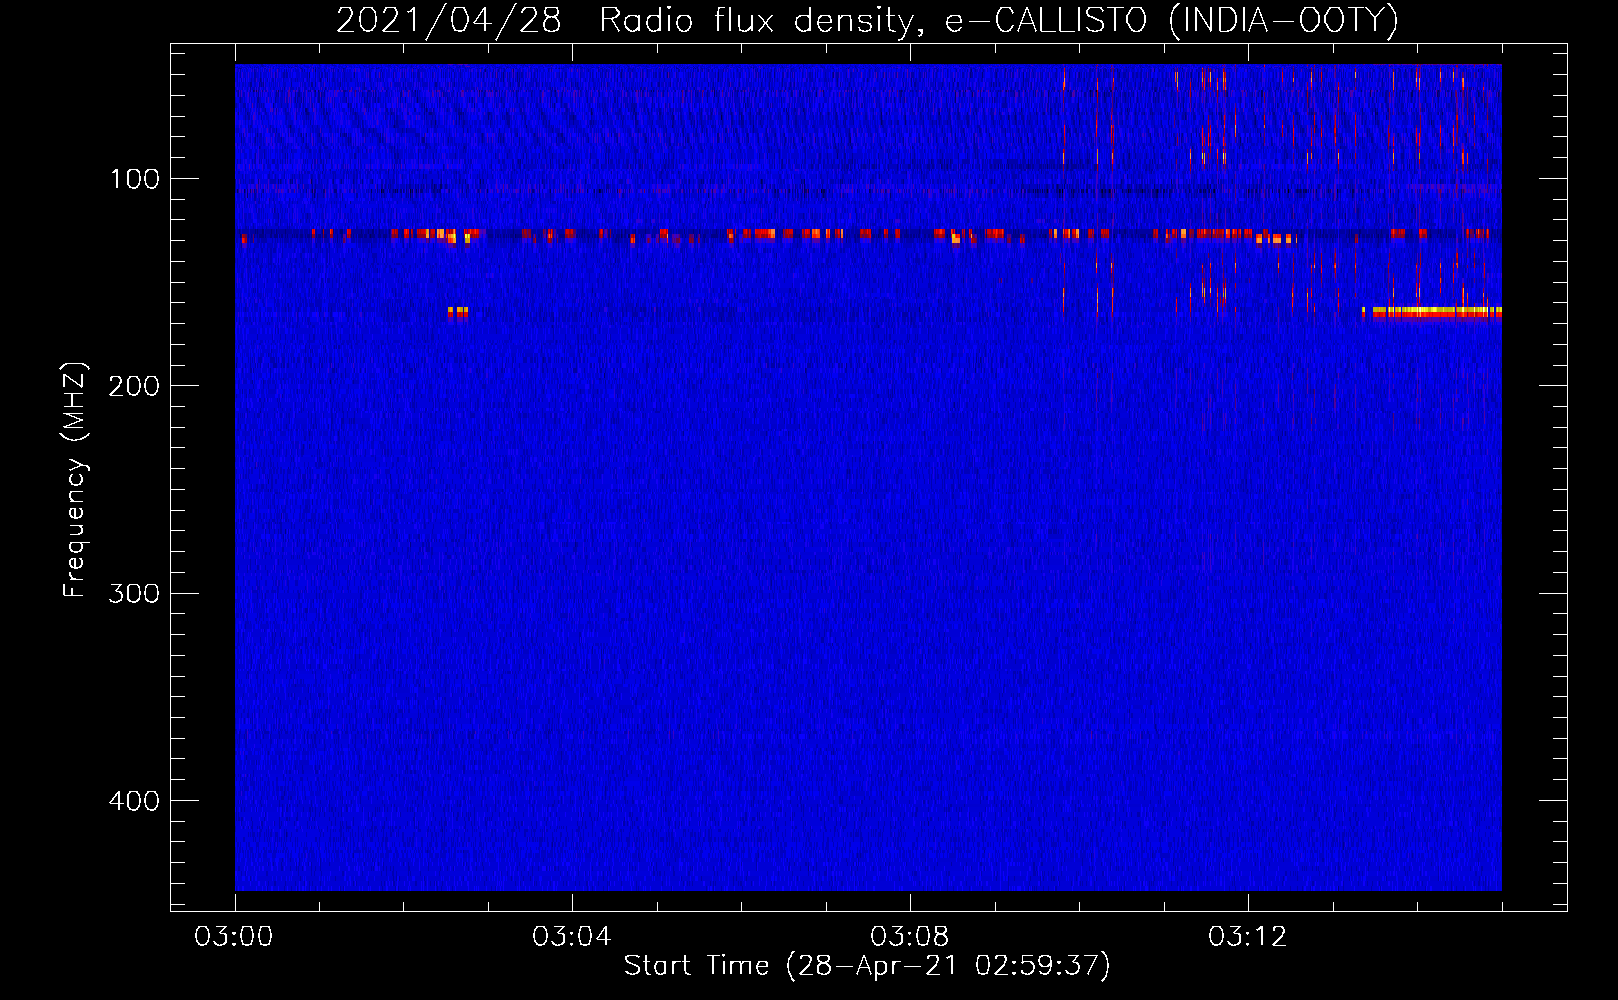Click the small red burst near 165 MHz at 03:02
Viewport: 1618px width, 1000px height.
coord(458,313)
